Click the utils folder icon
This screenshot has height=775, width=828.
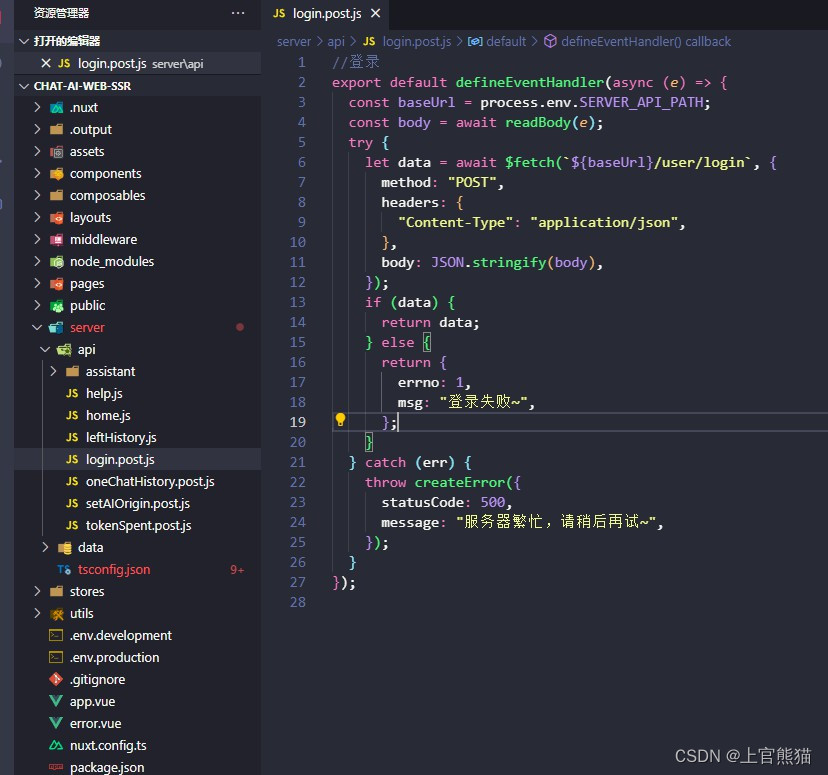[x=57, y=614]
